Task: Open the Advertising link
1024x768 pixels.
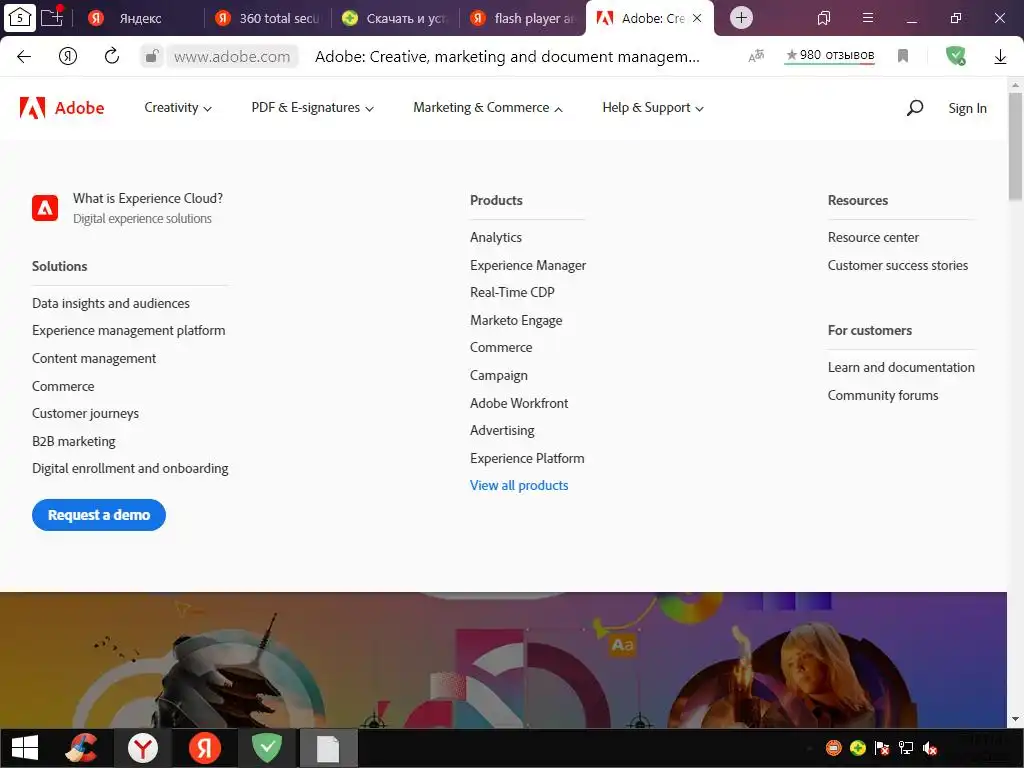Action: point(502,430)
